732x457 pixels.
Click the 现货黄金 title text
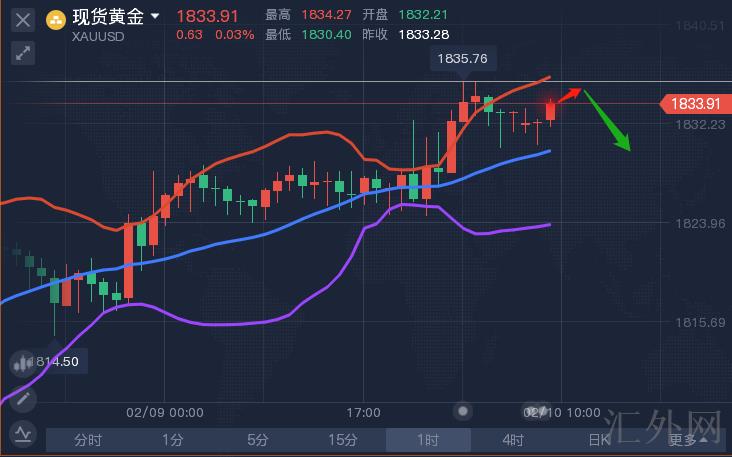pos(108,17)
